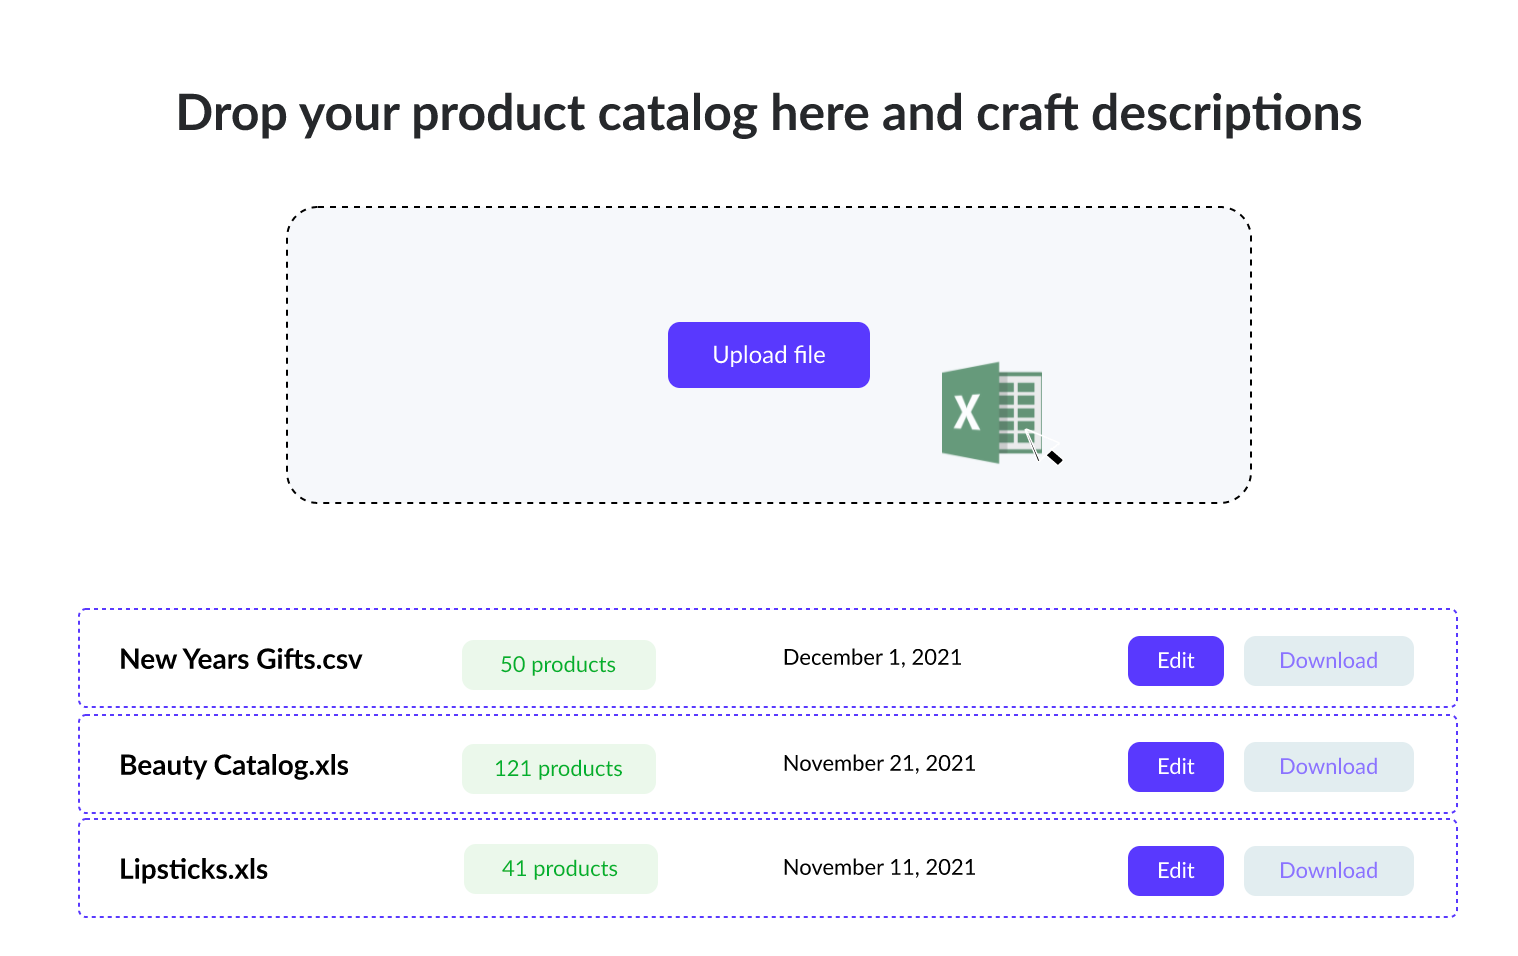Edit the Beauty Catalog.xls entry
Viewport: 1518px width, 956px height.
(1175, 767)
